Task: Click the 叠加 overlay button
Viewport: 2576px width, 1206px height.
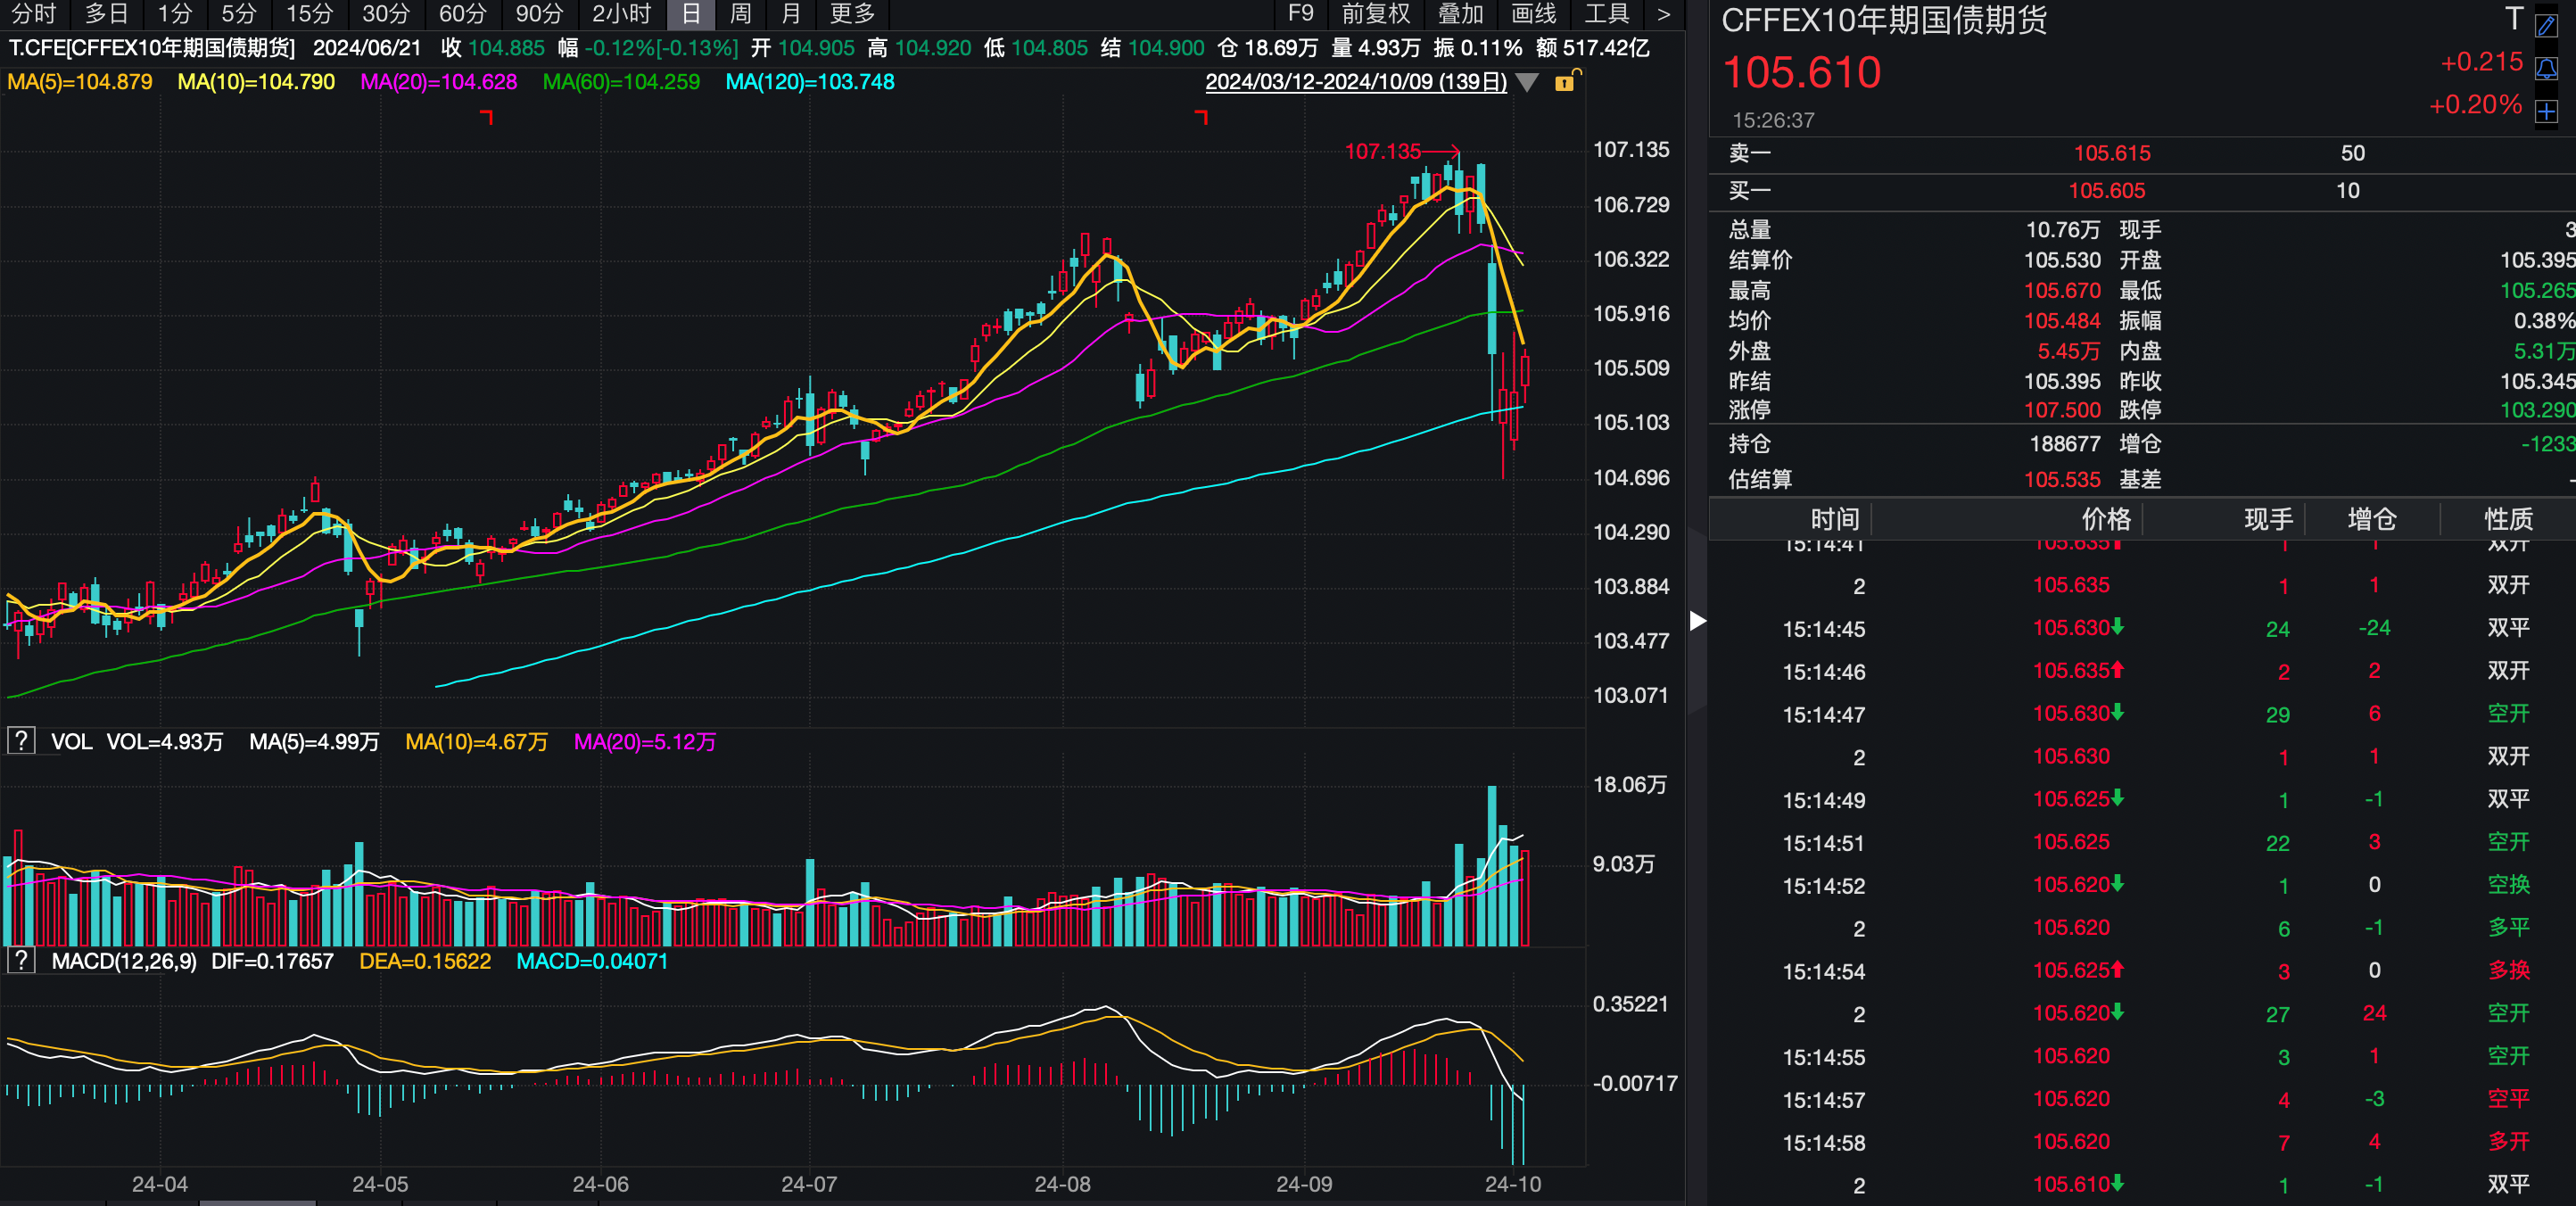Action: click(1460, 14)
